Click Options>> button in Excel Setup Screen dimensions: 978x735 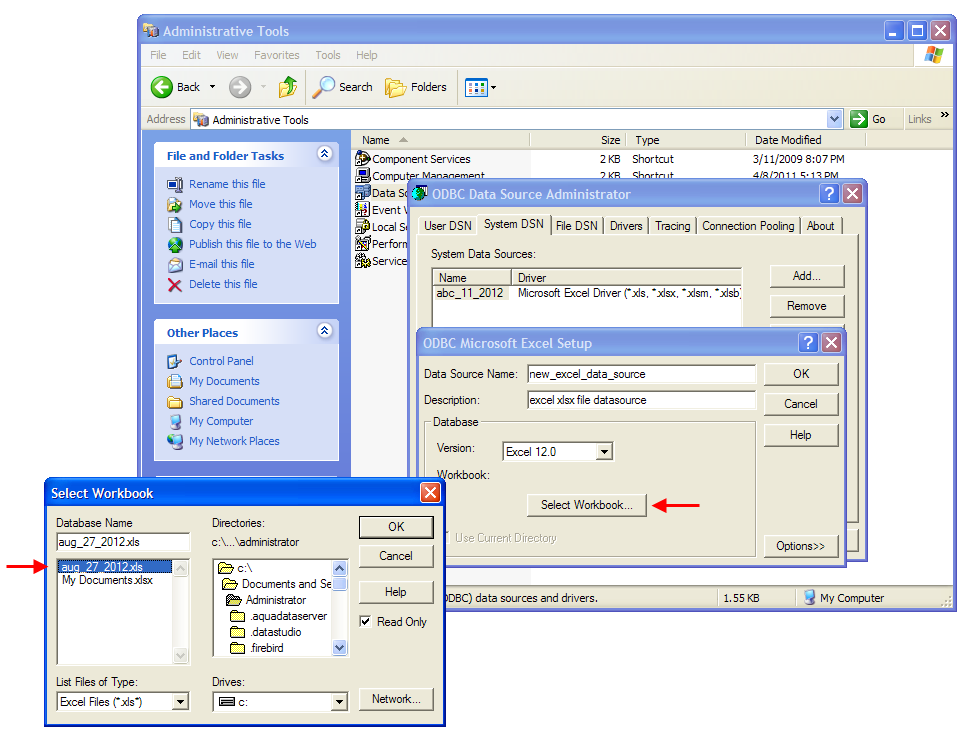pos(801,546)
